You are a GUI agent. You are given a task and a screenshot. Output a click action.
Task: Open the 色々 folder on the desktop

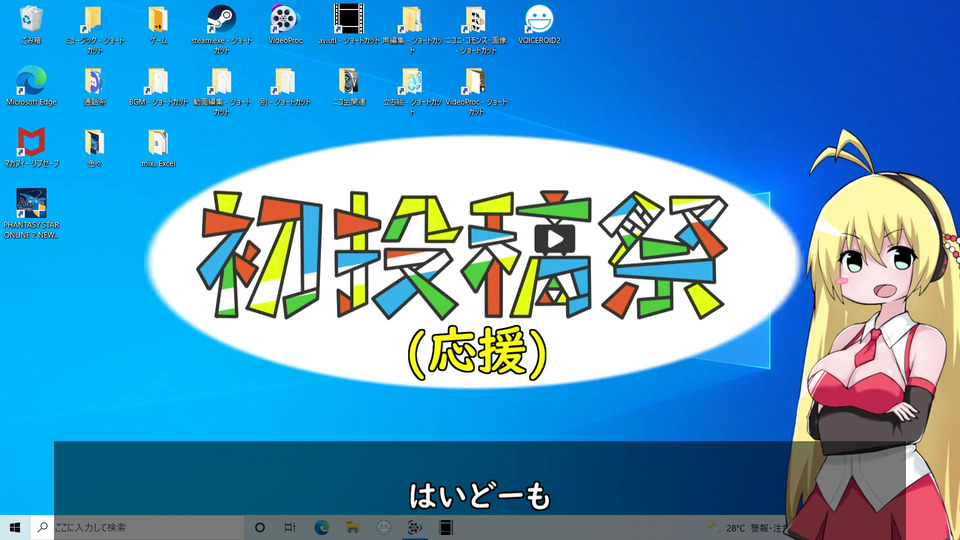click(94, 142)
